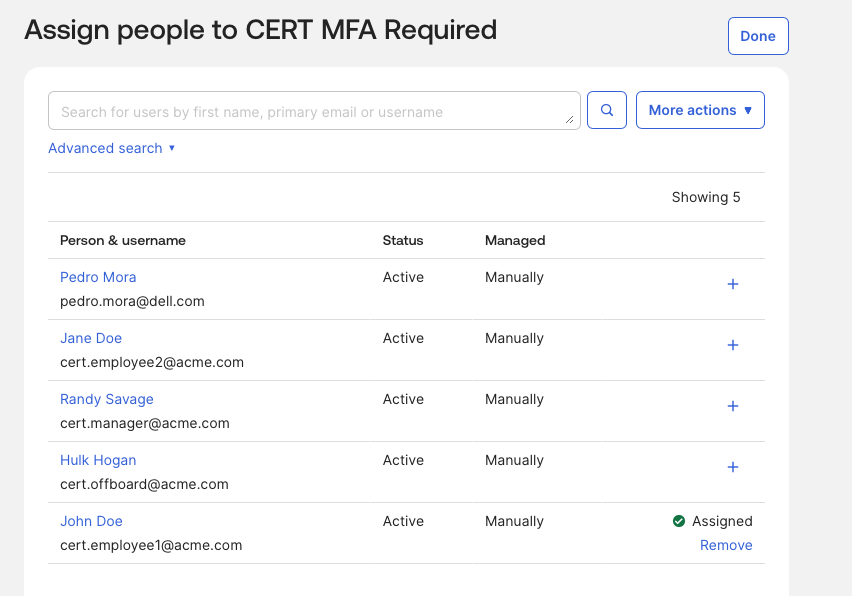This screenshot has width=852, height=596.
Task: Select the cert.employee1@acme.com username text
Action: (x=151, y=545)
